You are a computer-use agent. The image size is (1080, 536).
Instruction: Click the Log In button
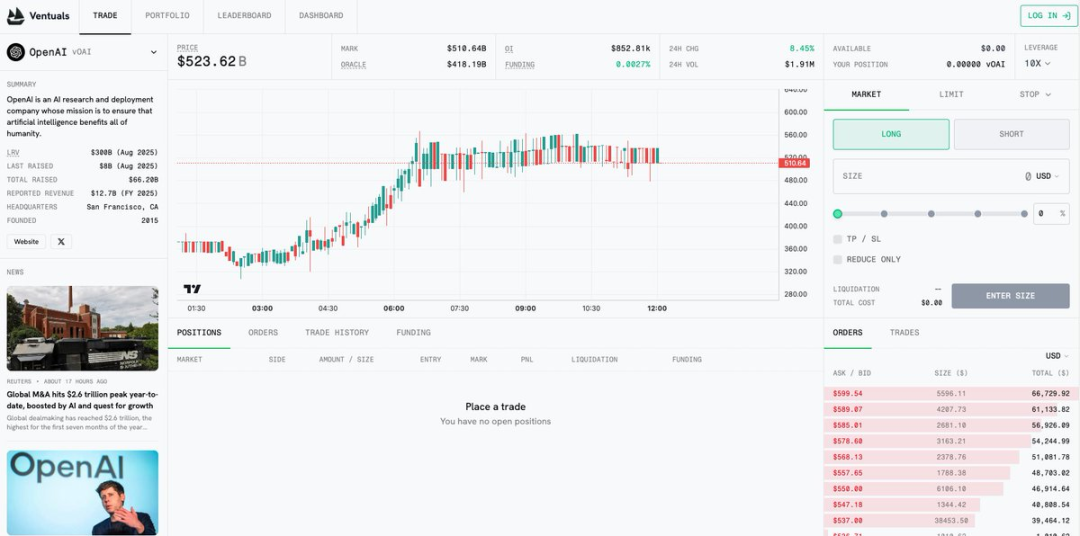1048,16
